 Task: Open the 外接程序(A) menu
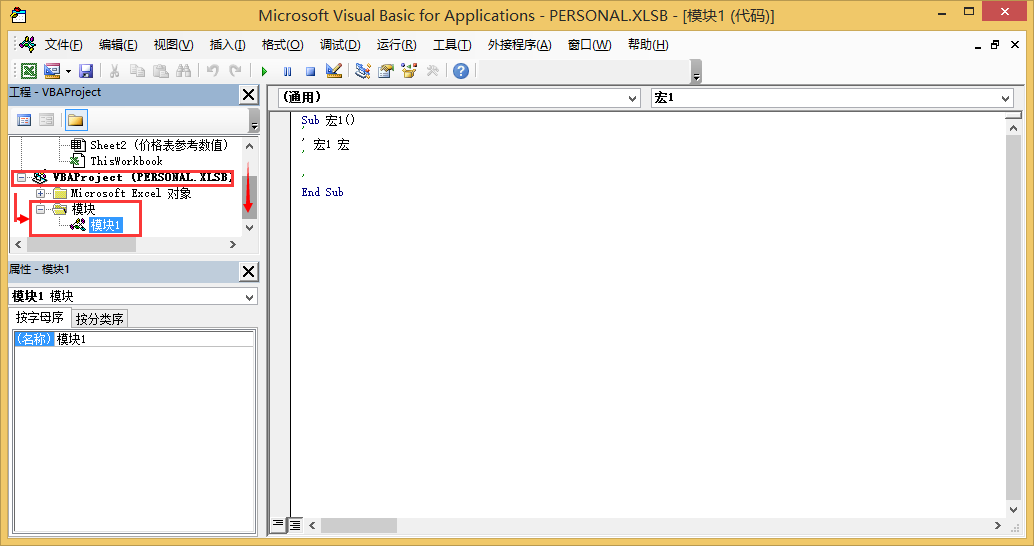[x=520, y=45]
